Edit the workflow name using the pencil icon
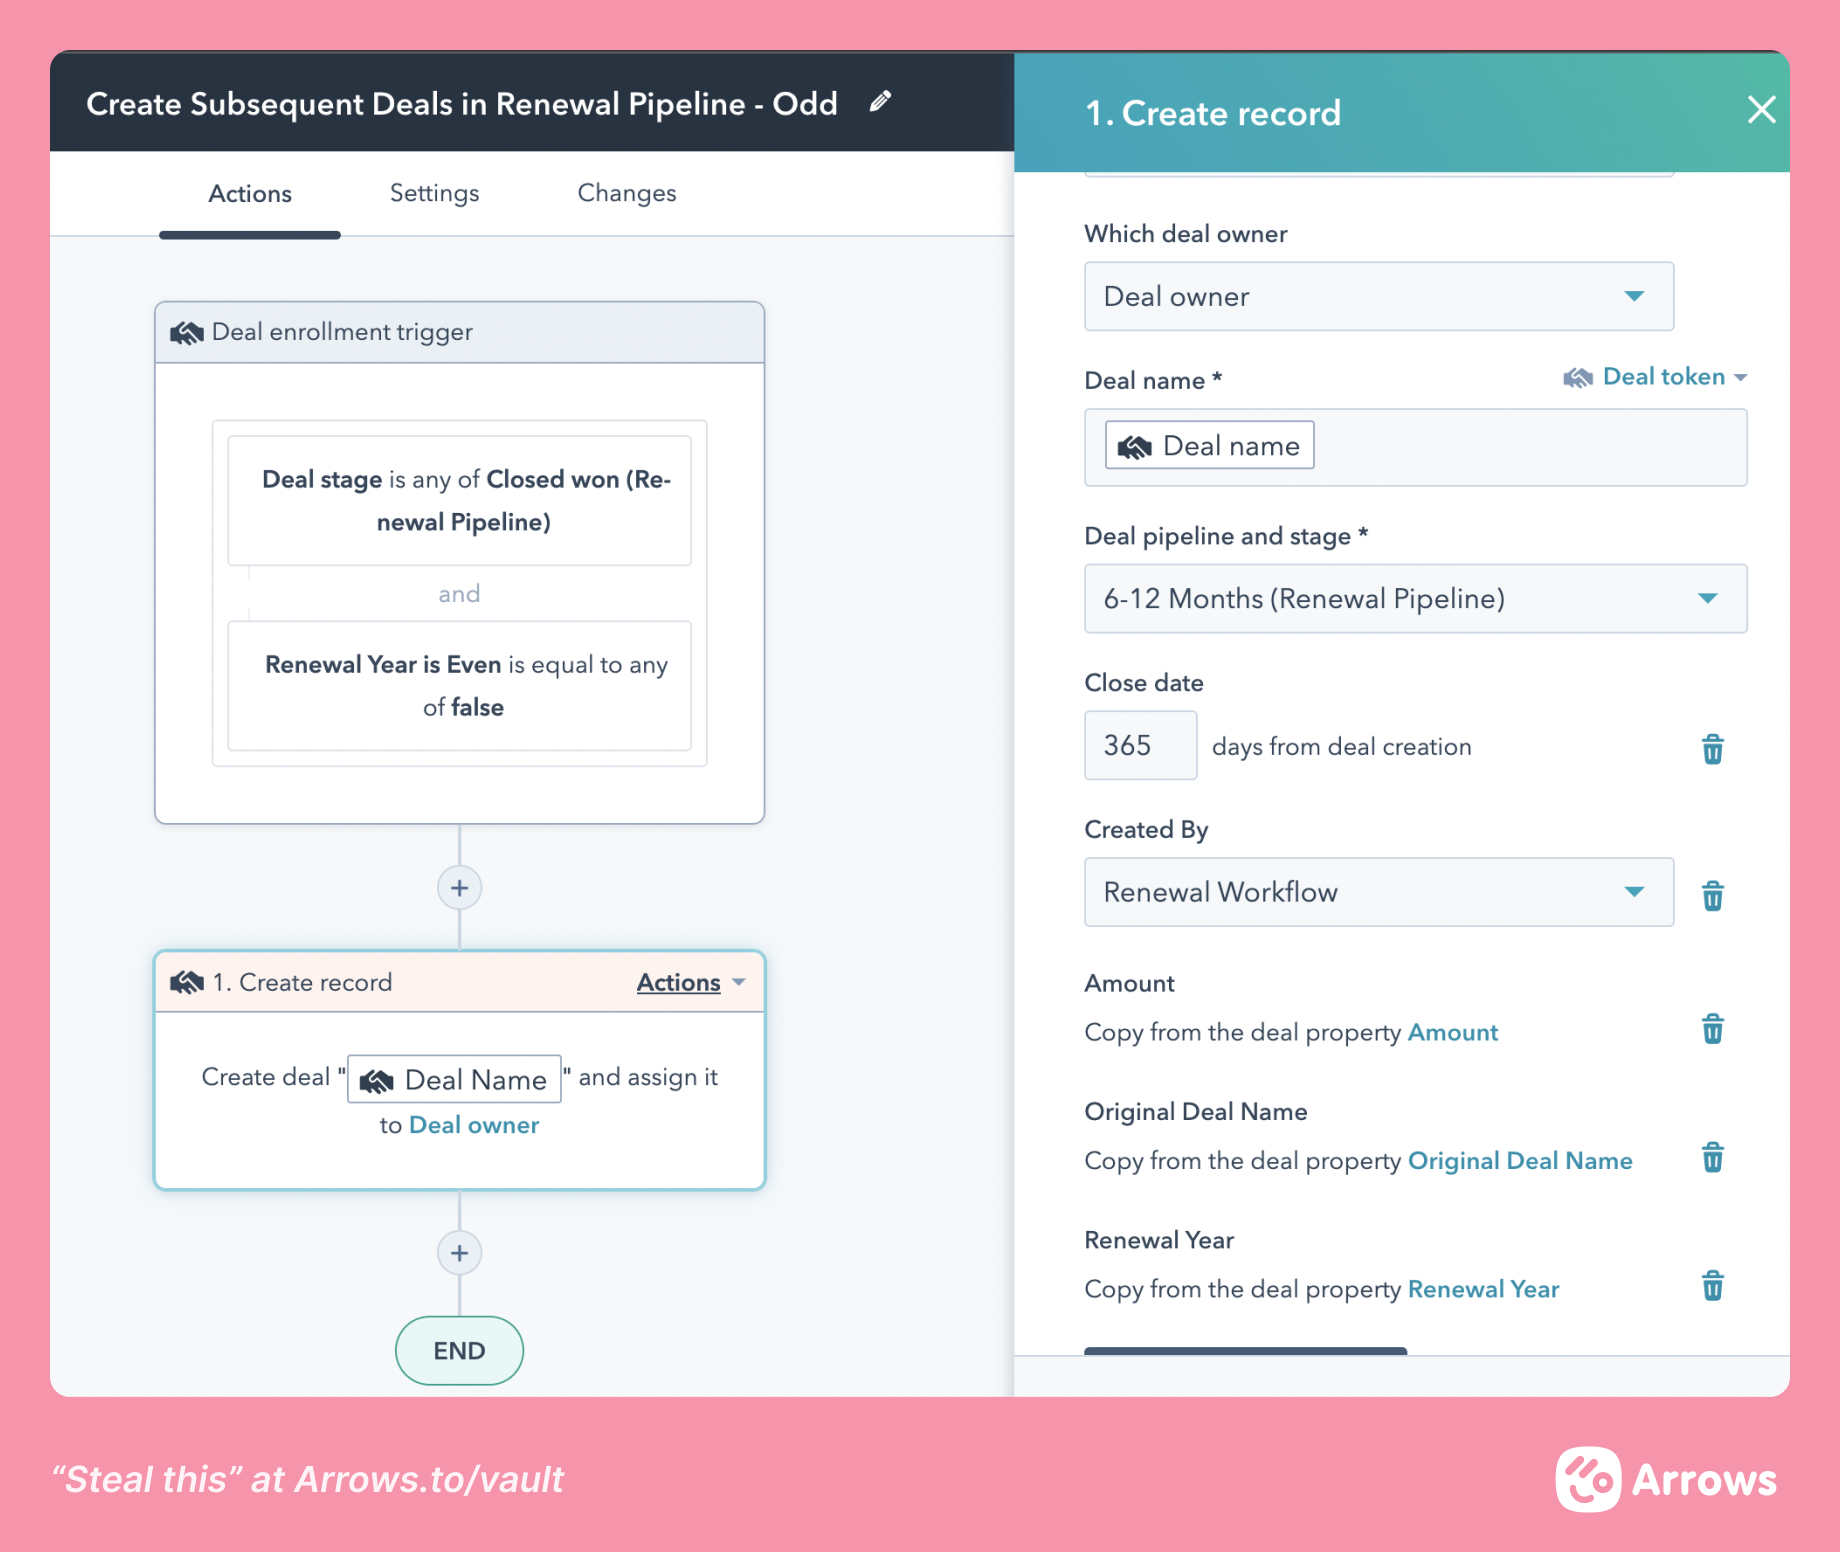1840x1552 pixels. tap(880, 101)
